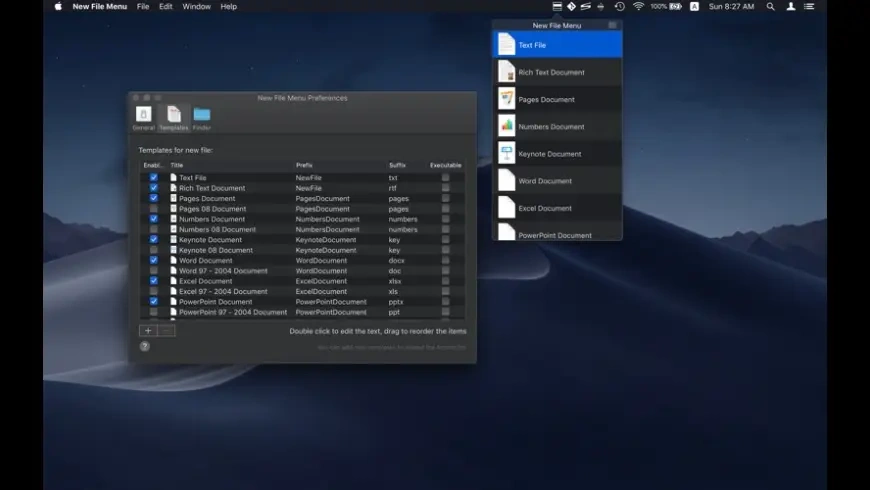The image size is (870, 490).
Task: Click the remove template minus button
Action: click(x=166, y=331)
